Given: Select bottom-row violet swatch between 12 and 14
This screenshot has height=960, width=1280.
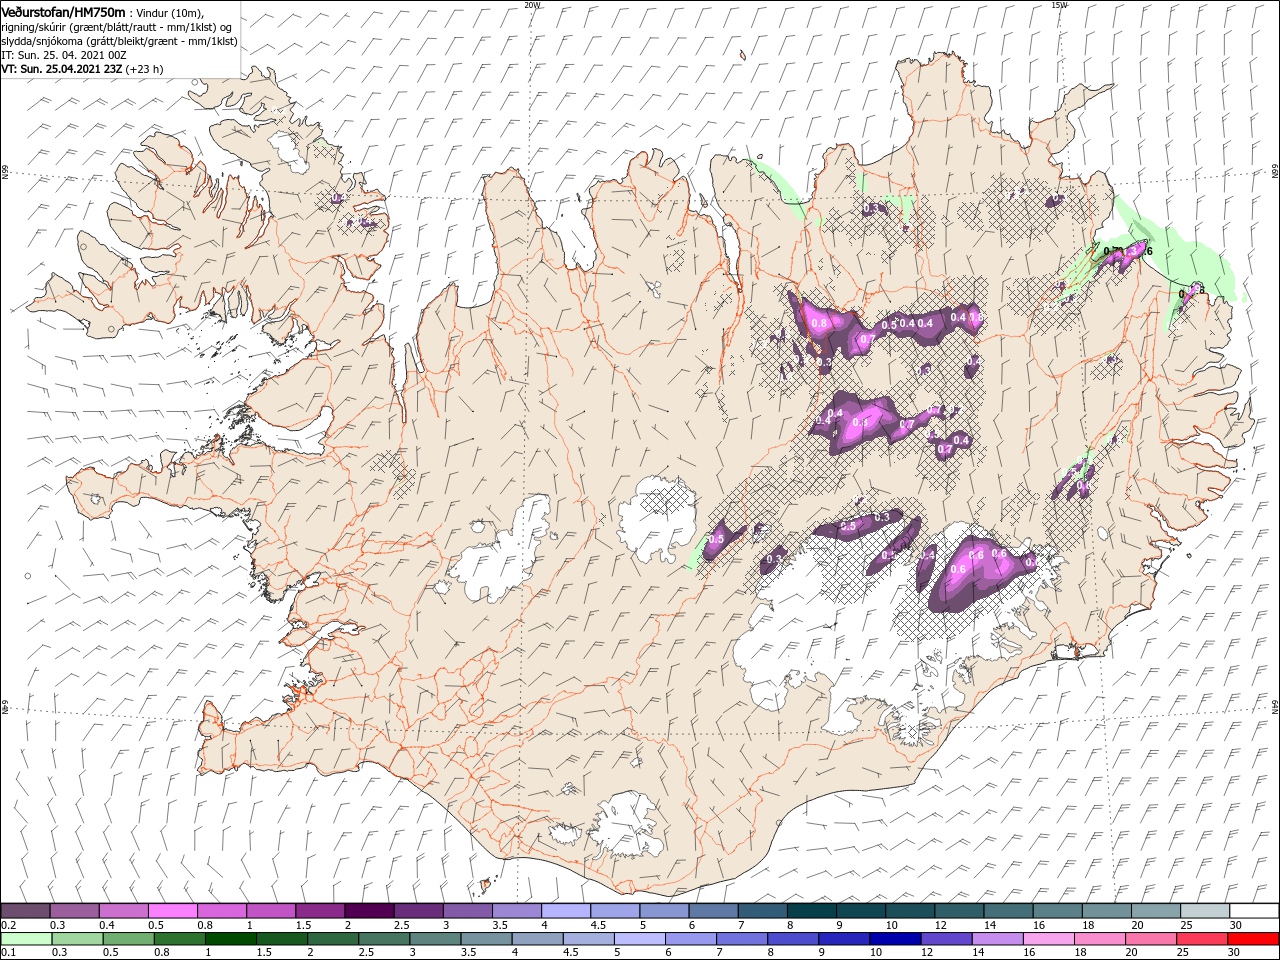Looking at the screenshot, I should click(x=946, y=939).
